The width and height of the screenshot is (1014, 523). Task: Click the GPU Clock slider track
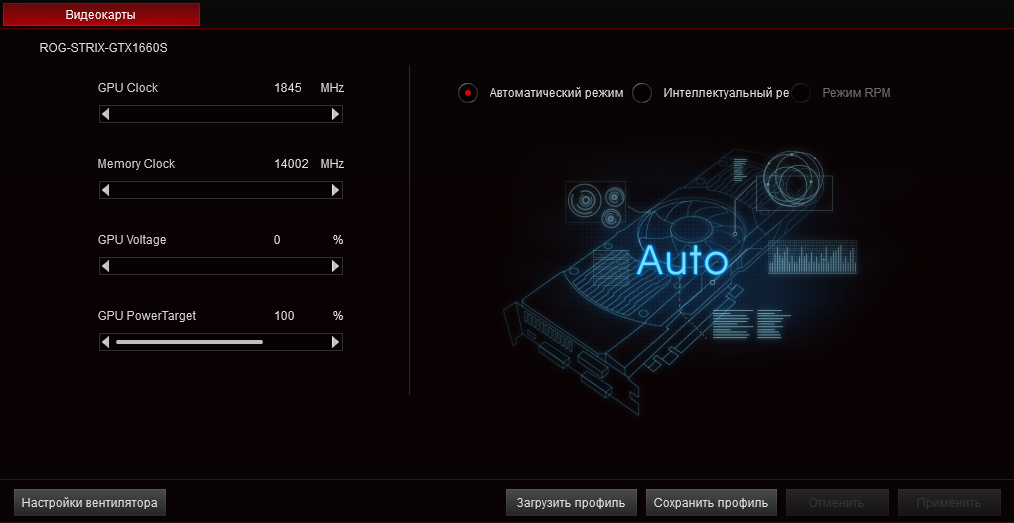point(221,114)
